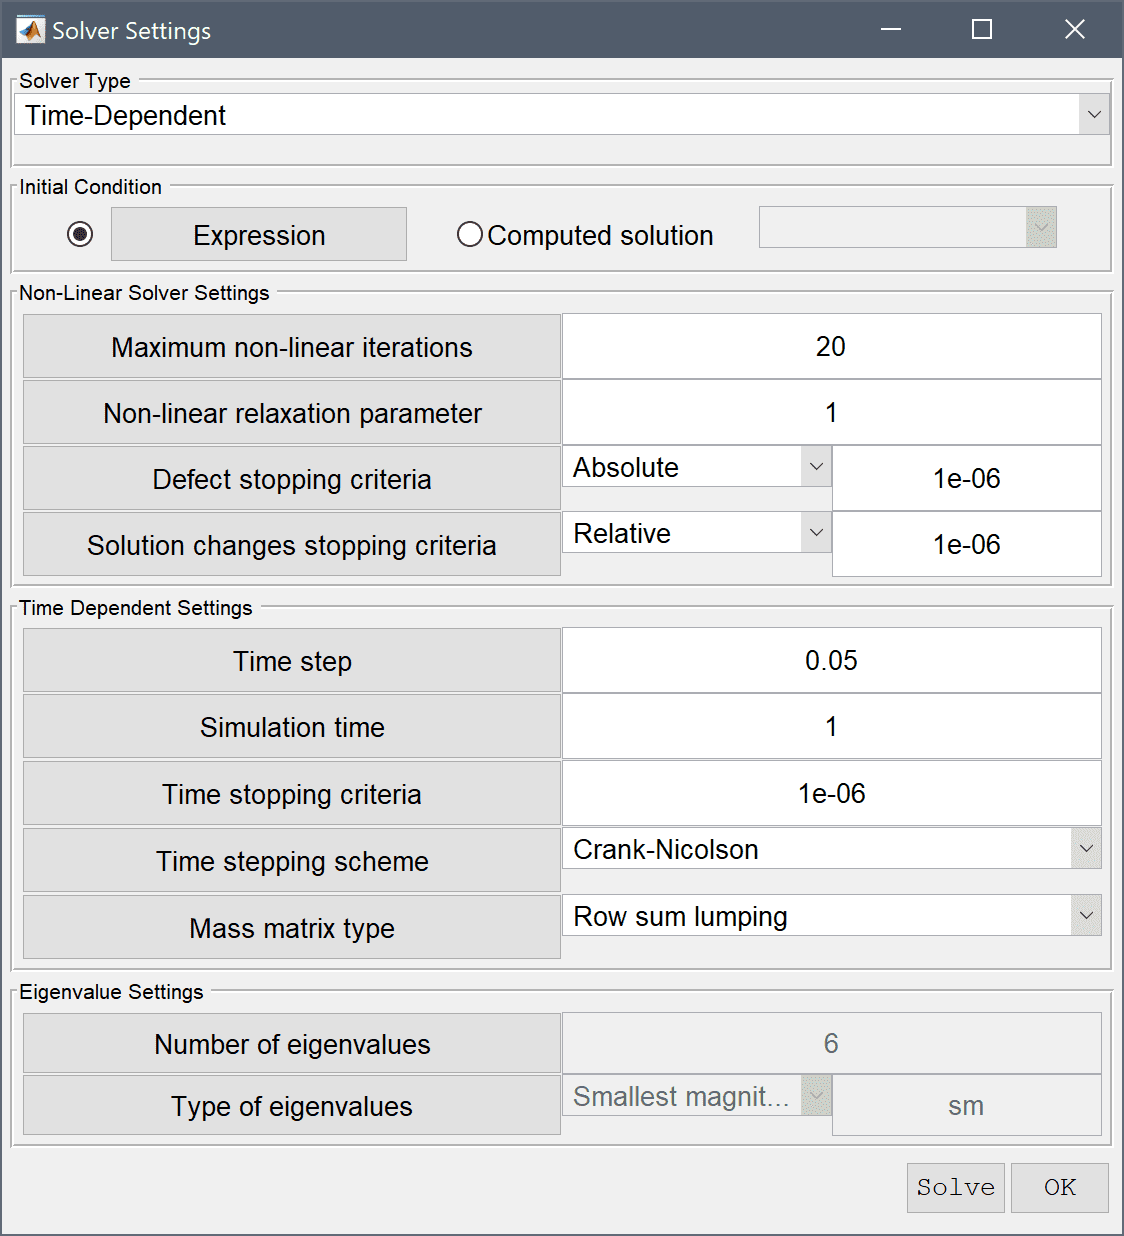Click the Expression button
The height and width of the screenshot is (1236, 1124).
pyautogui.click(x=259, y=234)
